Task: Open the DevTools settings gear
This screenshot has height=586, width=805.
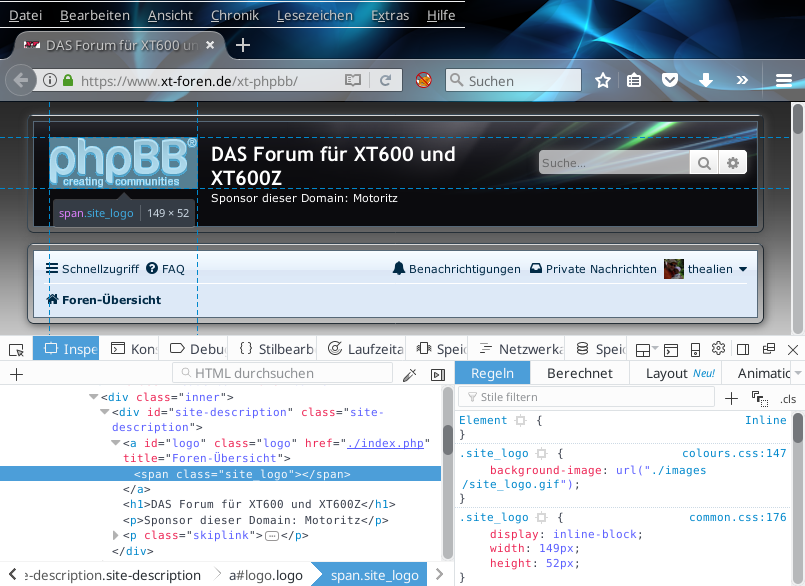Action: tap(718, 349)
